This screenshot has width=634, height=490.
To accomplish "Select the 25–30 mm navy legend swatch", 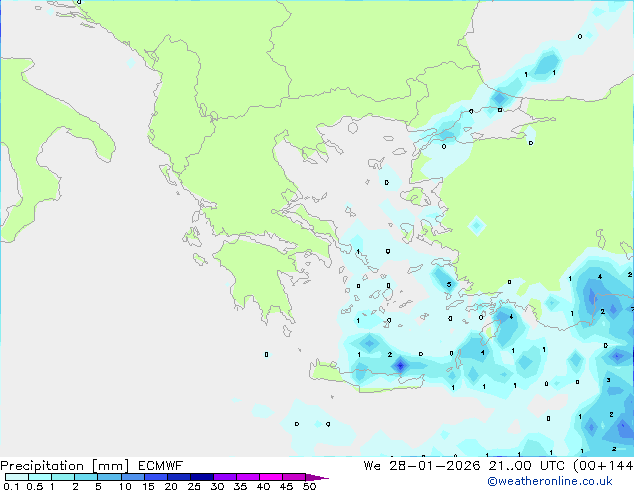I will (202, 477).
